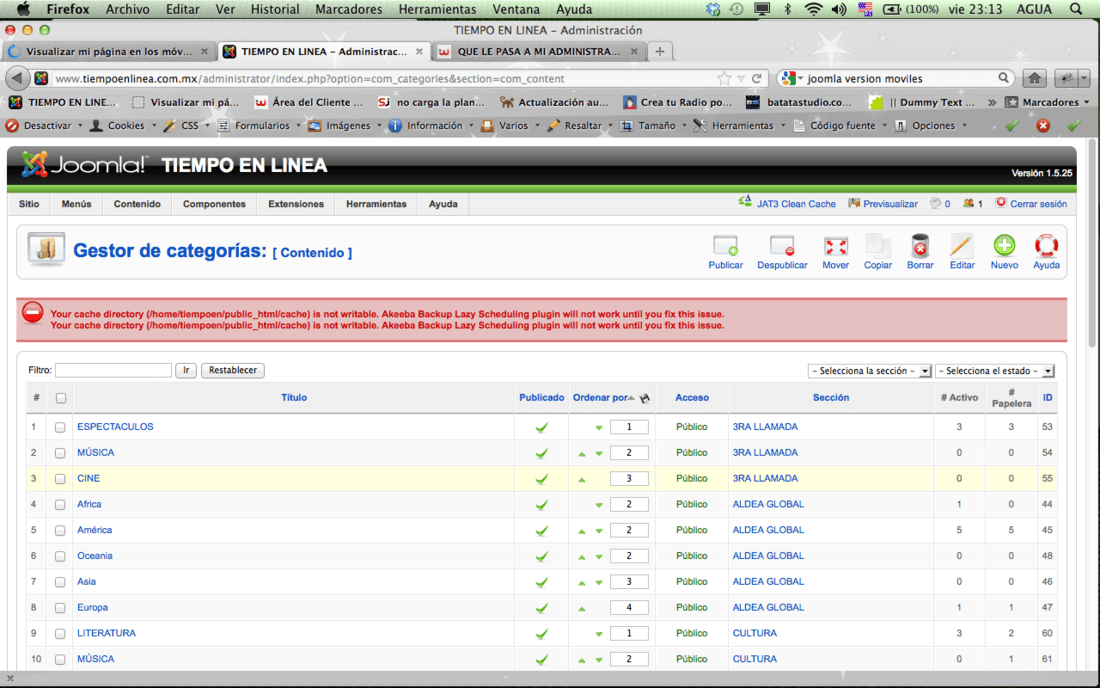Toggle published checkmark for CINE

[542, 479]
